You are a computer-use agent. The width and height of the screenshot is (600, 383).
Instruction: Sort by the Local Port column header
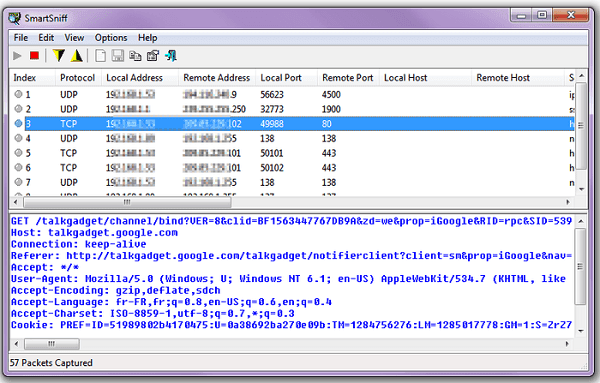coord(287,78)
